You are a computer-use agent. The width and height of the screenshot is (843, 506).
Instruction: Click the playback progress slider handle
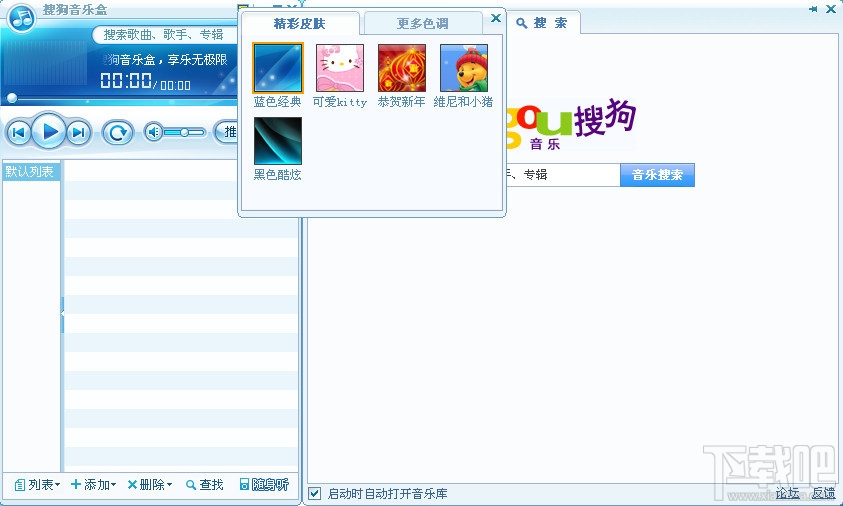[x=11, y=98]
